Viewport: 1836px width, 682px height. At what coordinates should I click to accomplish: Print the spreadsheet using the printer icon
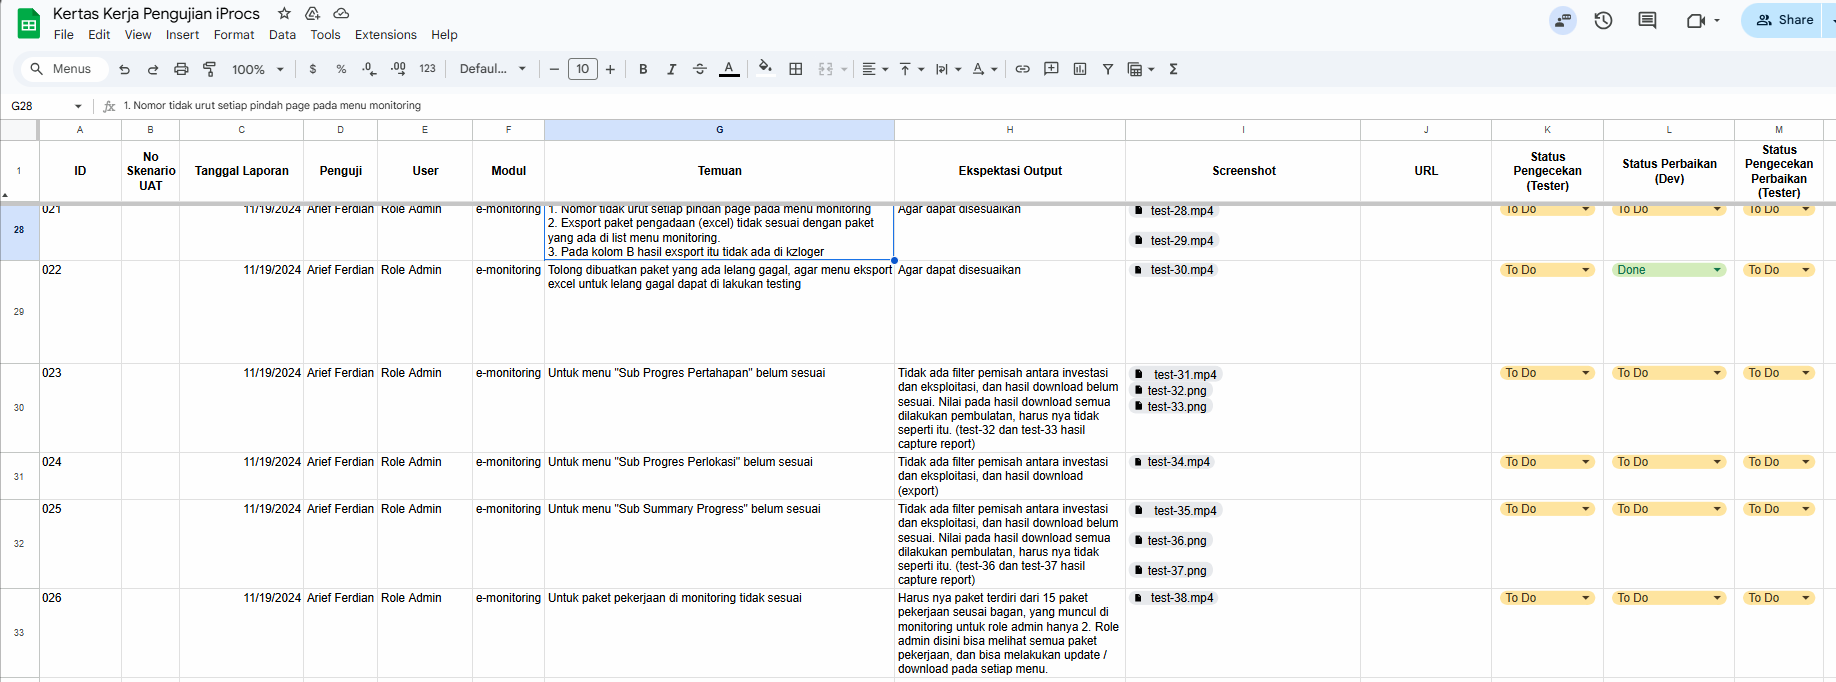(181, 69)
